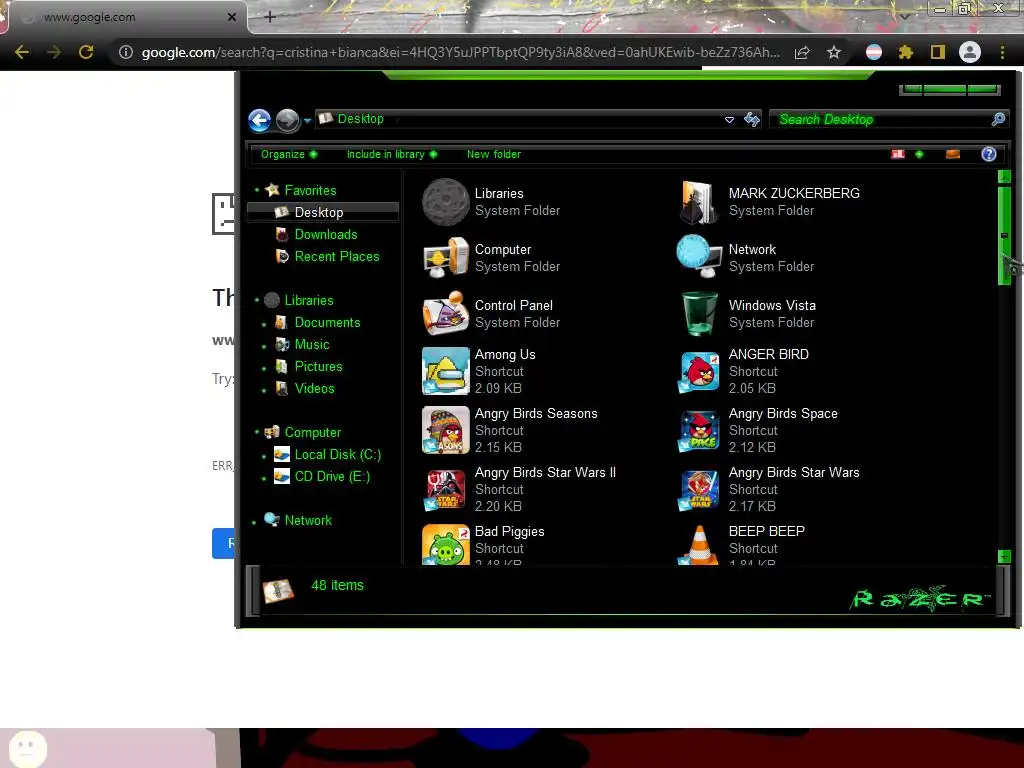Expand the Network tree group

(254, 522)
